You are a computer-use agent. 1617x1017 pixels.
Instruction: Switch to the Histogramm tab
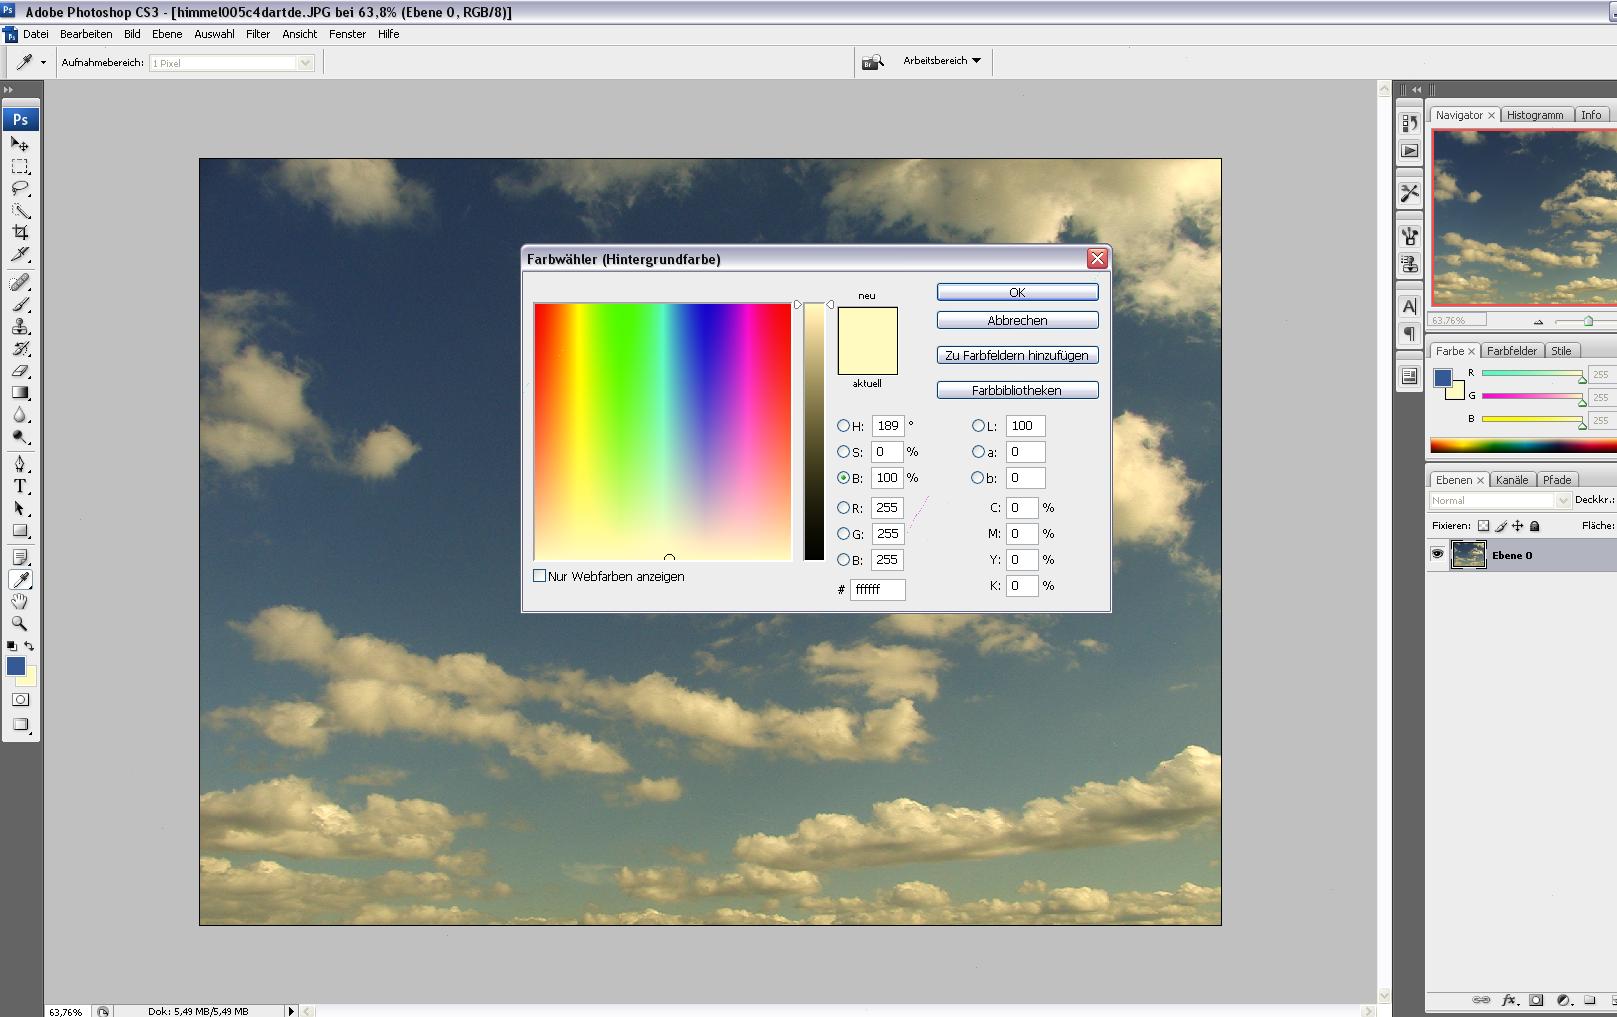coord(1535,115)
